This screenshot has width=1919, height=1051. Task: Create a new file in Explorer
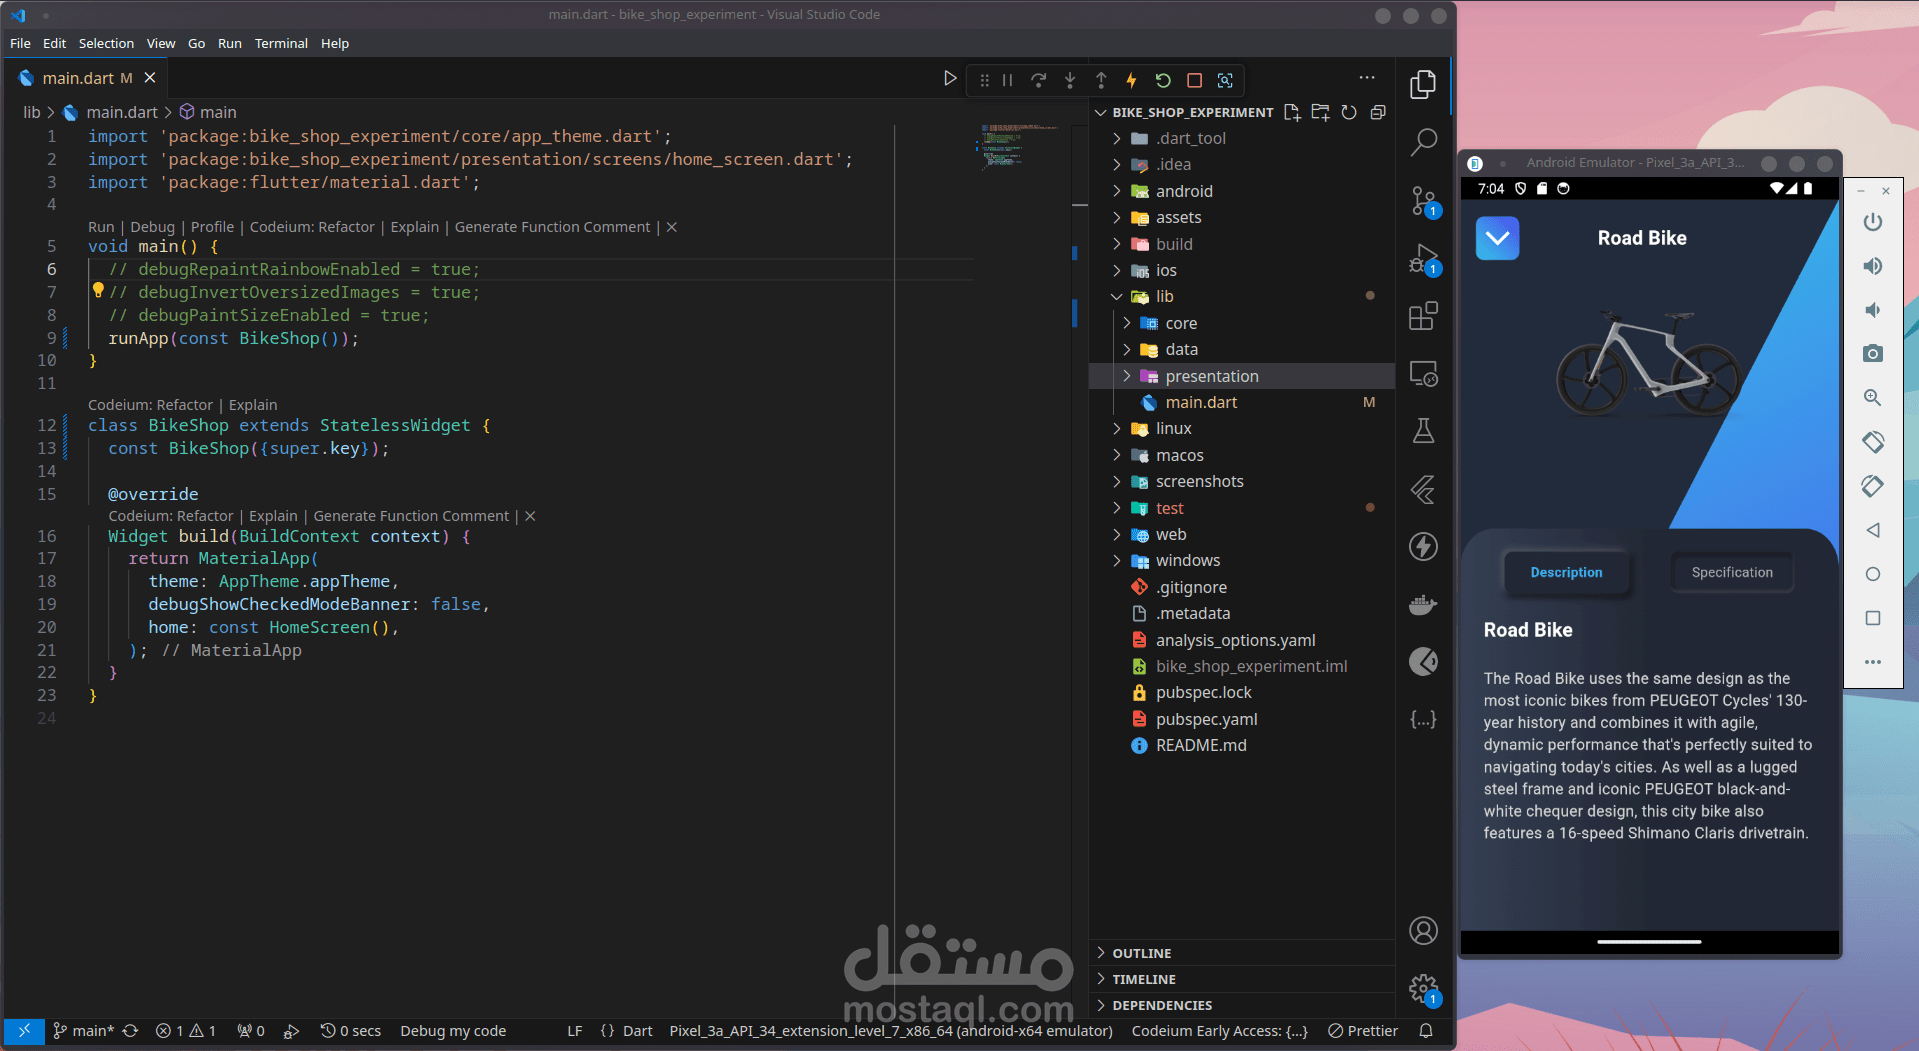tap(1292, 112)
